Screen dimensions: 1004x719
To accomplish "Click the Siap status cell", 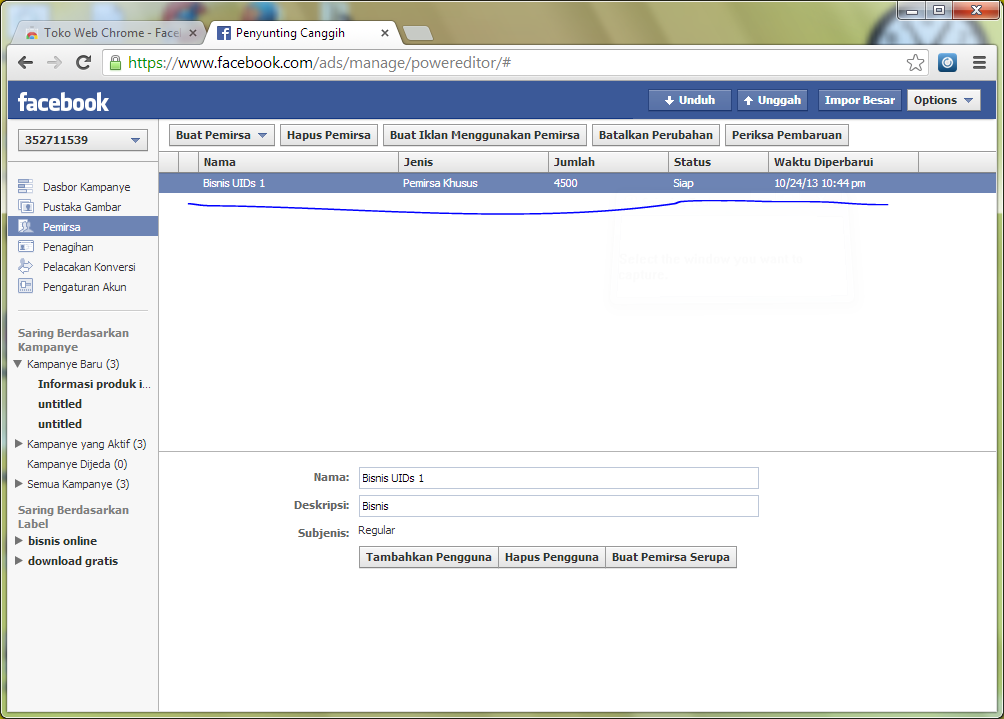I will coord(683,183).
